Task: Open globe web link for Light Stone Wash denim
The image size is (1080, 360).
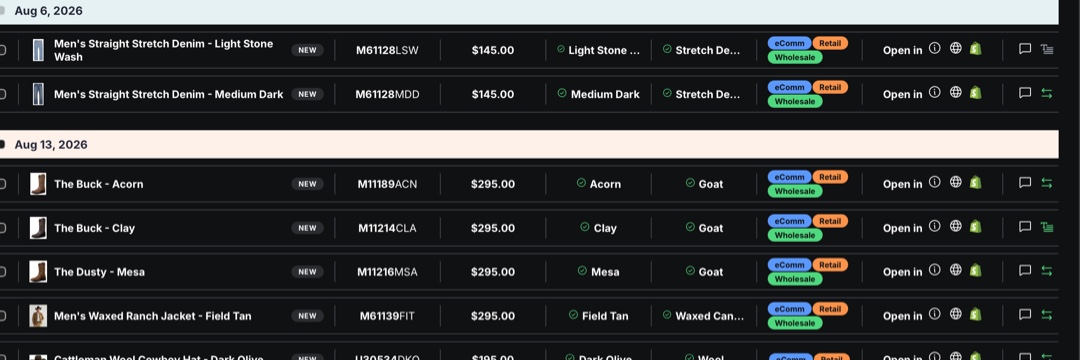Action: coord(955,48)
